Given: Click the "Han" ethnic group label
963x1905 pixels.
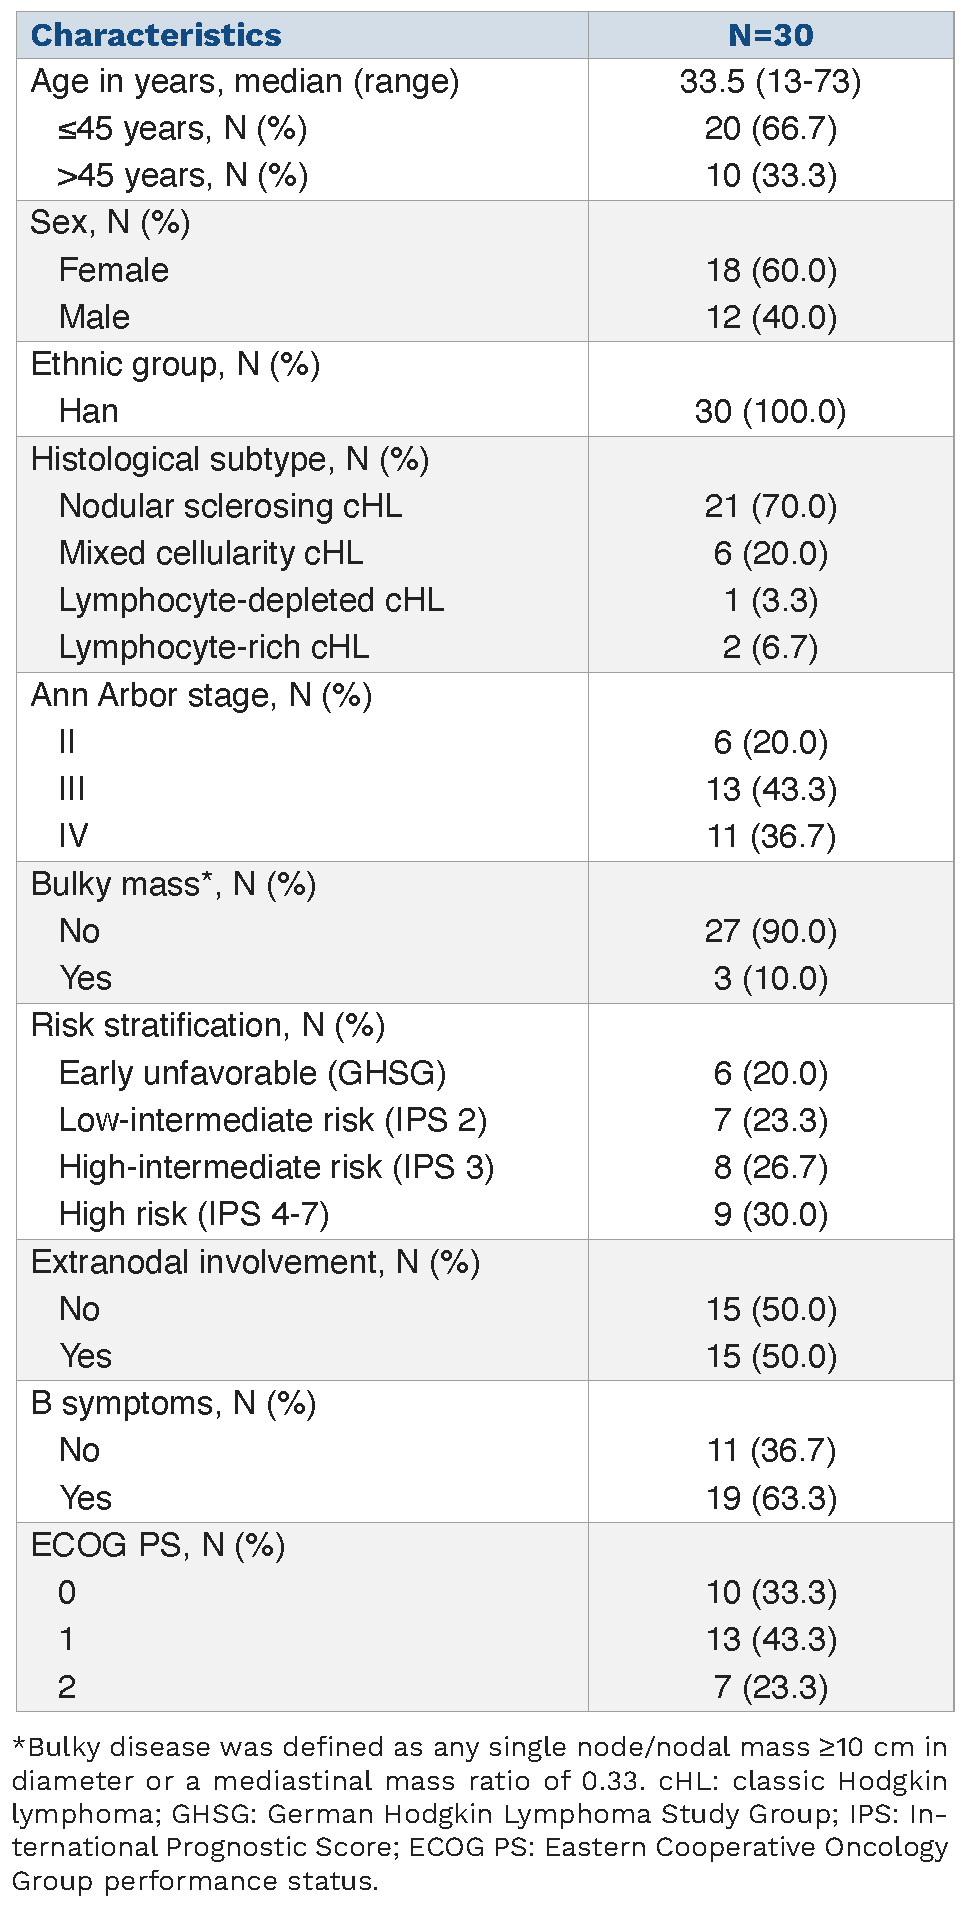Looking at the screenshot, I should 88,411.
